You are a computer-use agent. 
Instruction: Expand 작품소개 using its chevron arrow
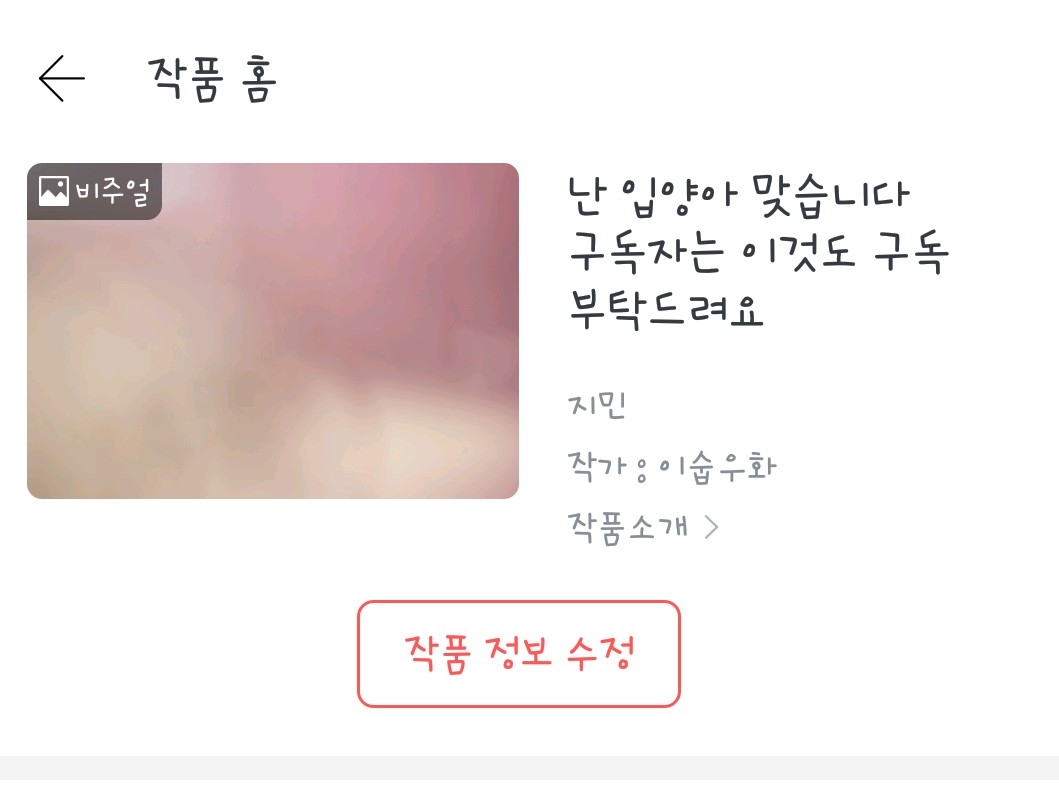point(711,528)
